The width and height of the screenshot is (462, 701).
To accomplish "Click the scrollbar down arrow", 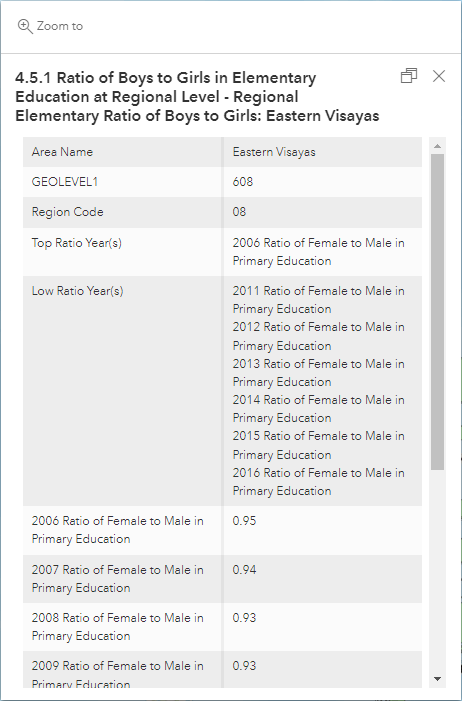I will 437,679.
